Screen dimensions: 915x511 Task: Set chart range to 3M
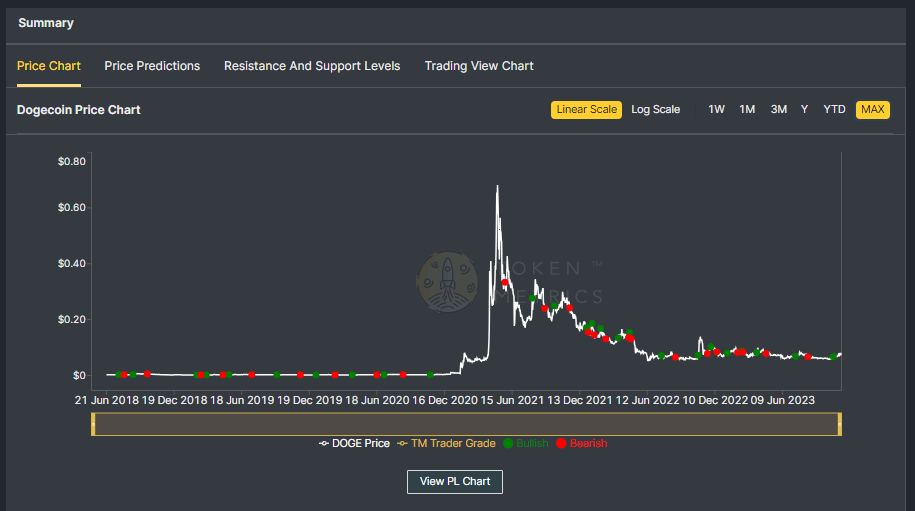[x=778, y=110]
